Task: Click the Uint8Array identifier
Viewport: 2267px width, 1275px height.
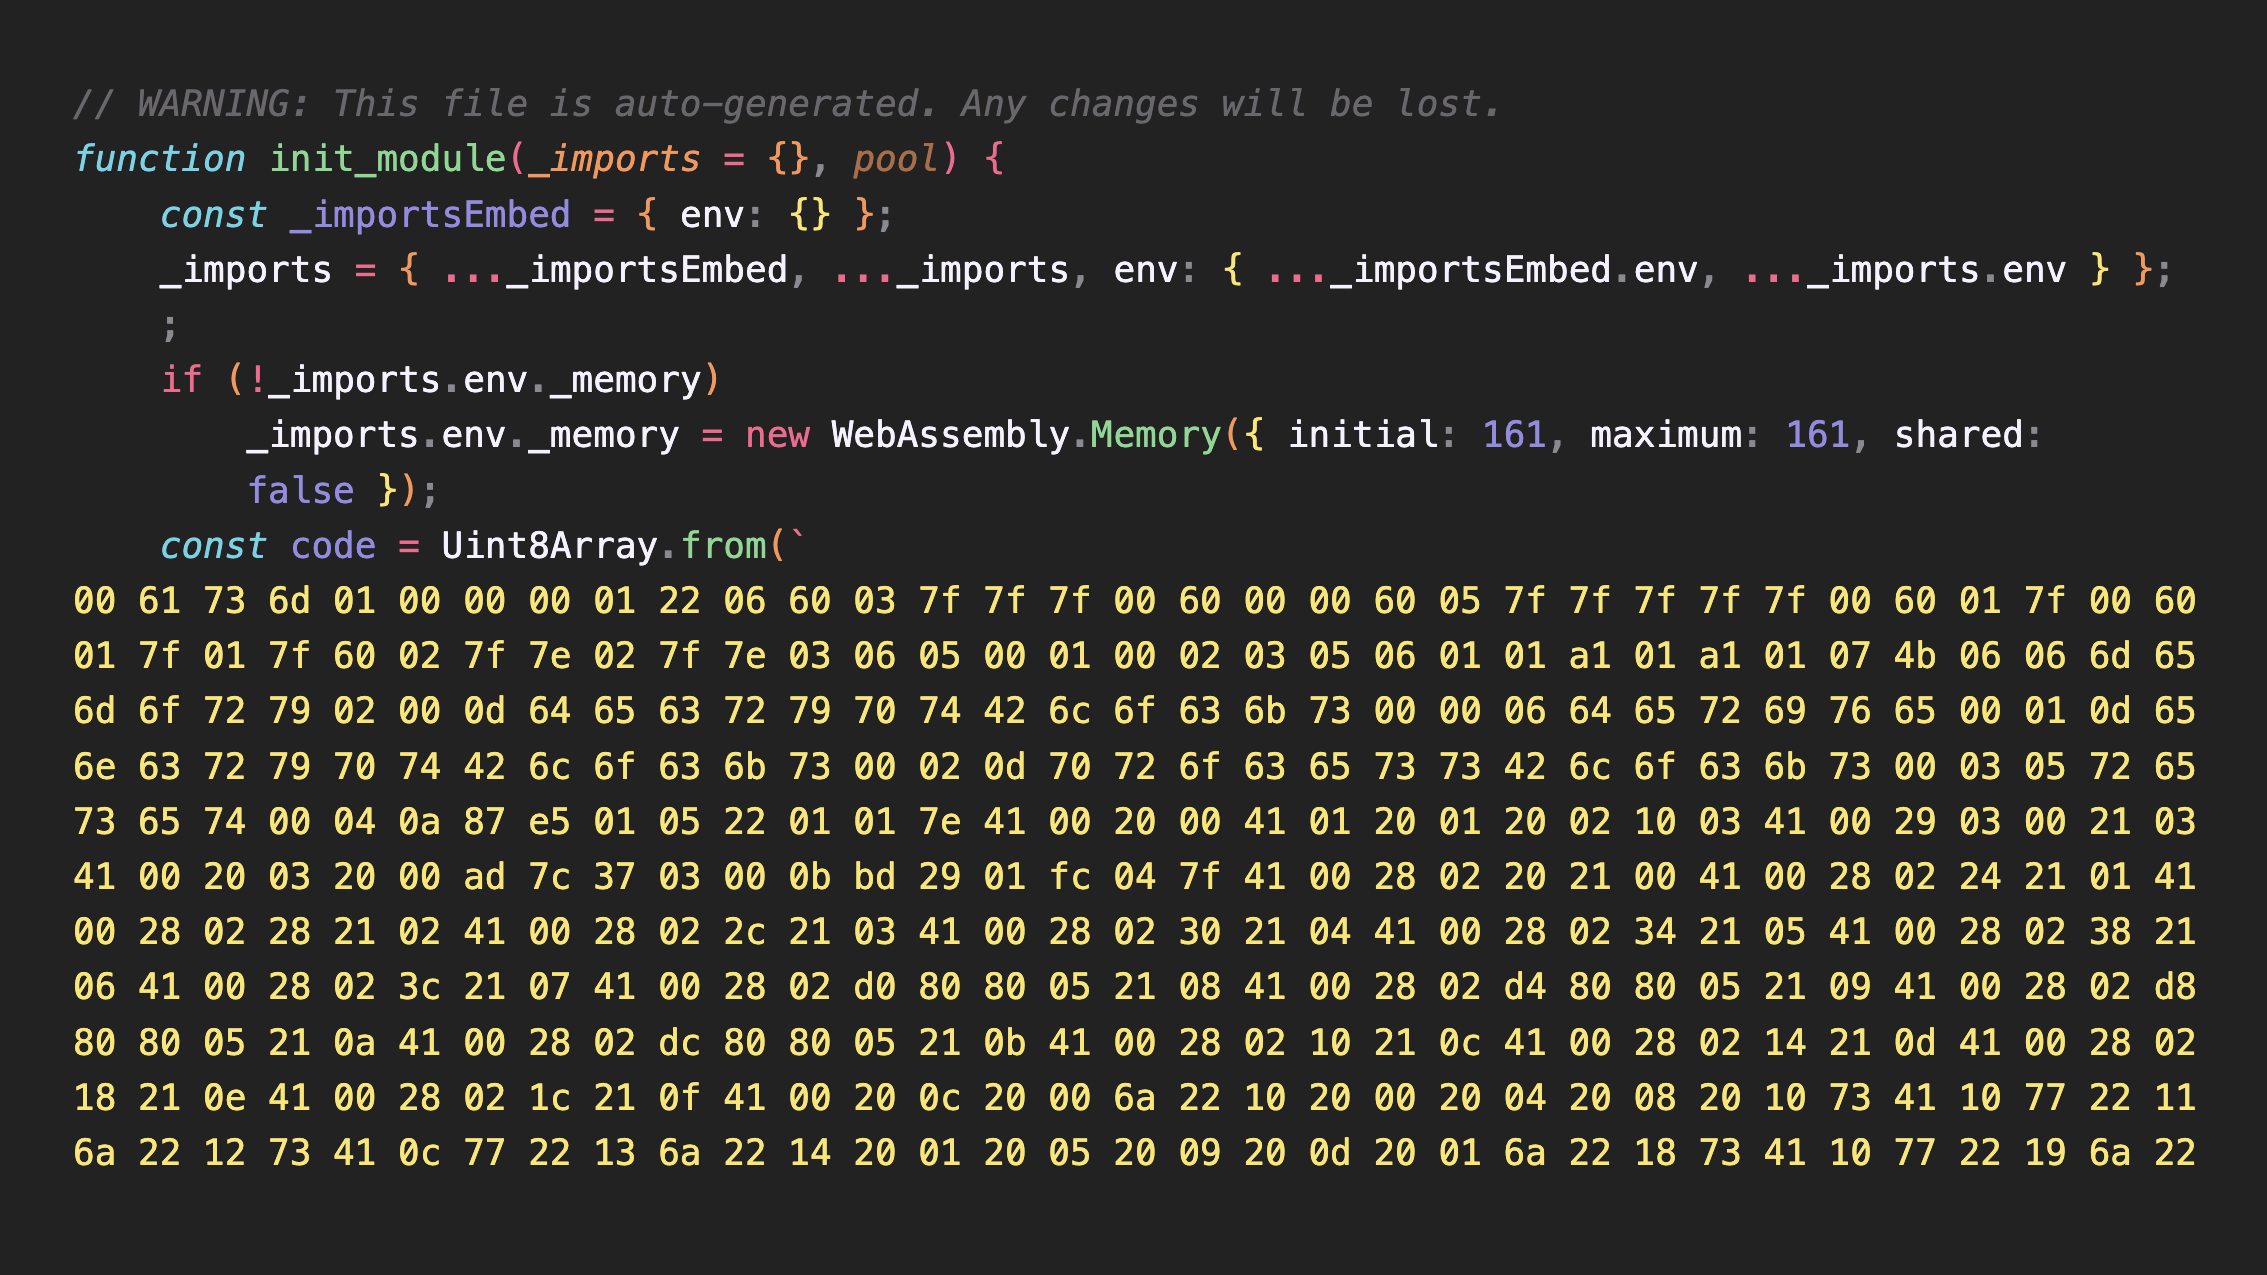Action: click(549, 546)
